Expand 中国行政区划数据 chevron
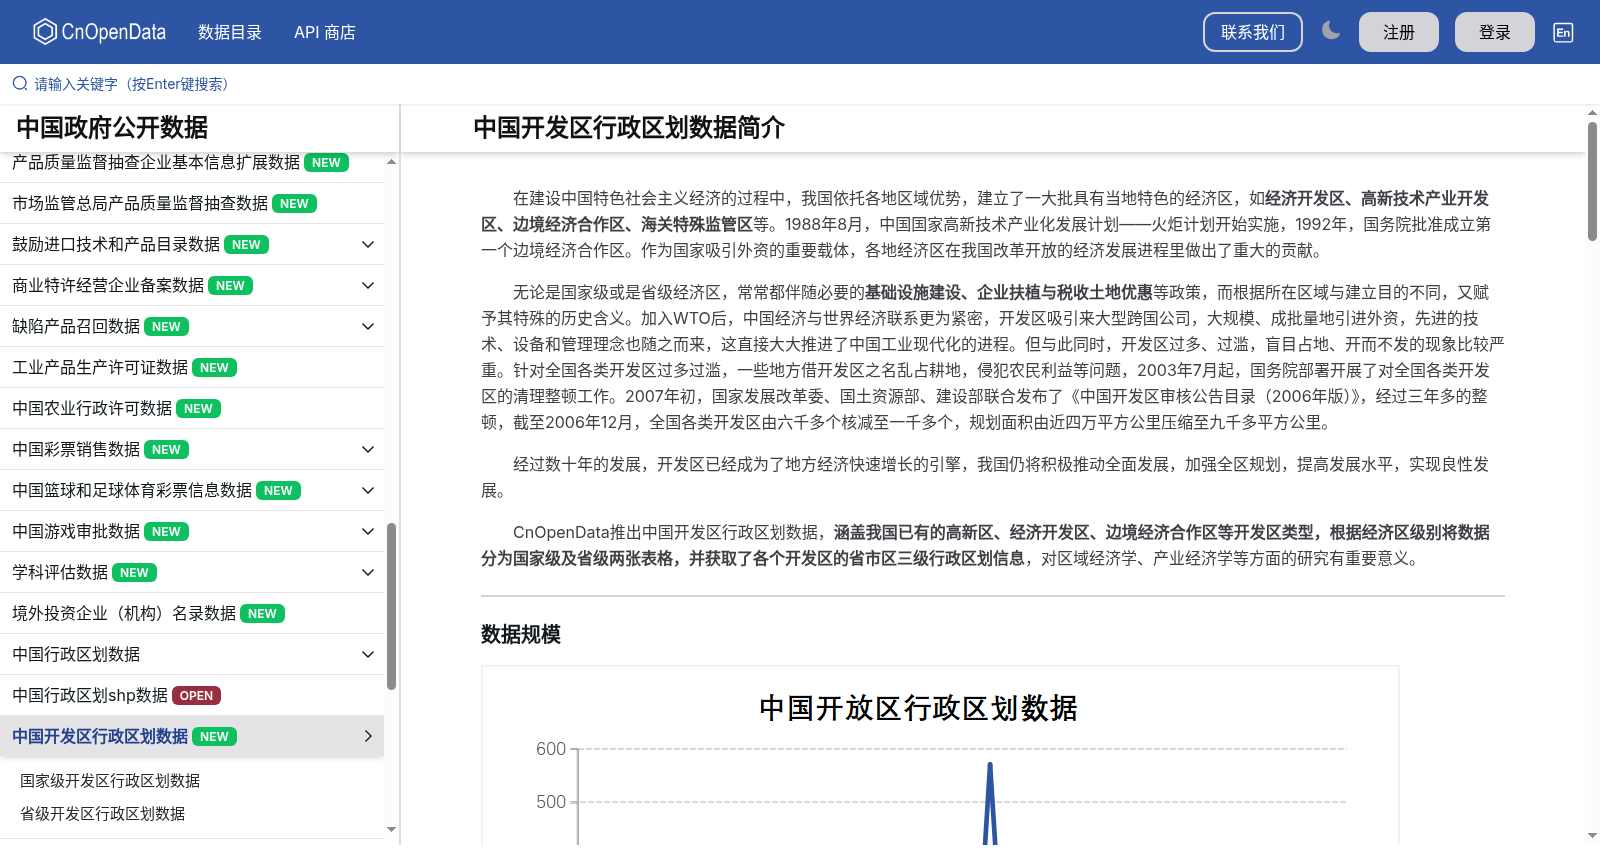The width and height of the screenshot is (1600, 861). point(368,655)
